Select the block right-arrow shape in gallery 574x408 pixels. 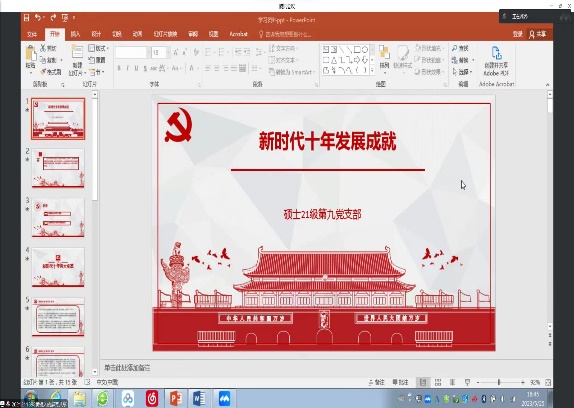tap(357, 60)
